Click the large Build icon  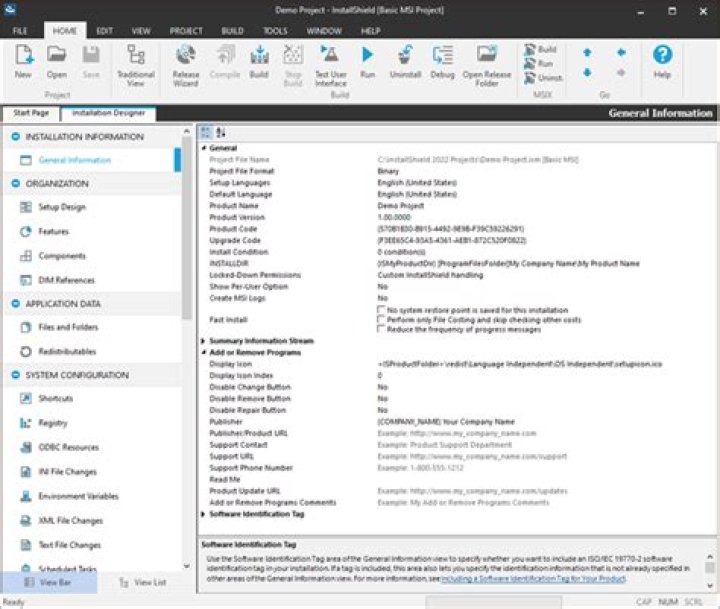[x=259, y=55]
